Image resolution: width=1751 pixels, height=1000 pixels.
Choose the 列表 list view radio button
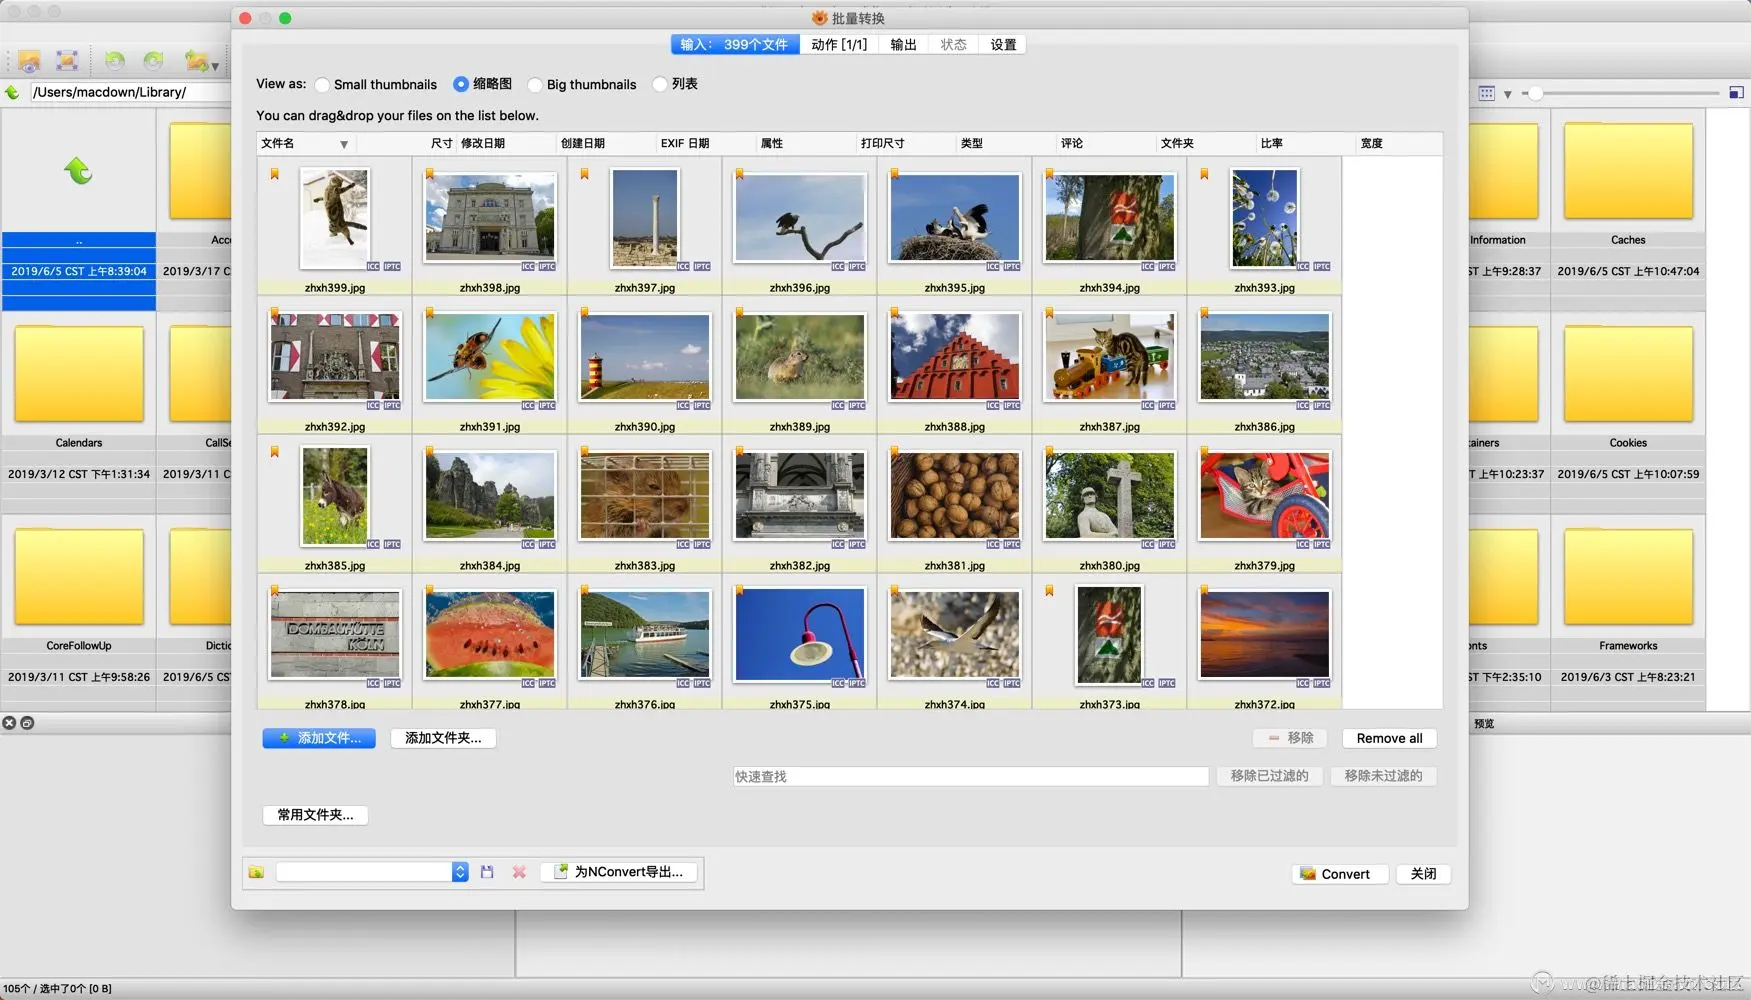pos(660,85)
